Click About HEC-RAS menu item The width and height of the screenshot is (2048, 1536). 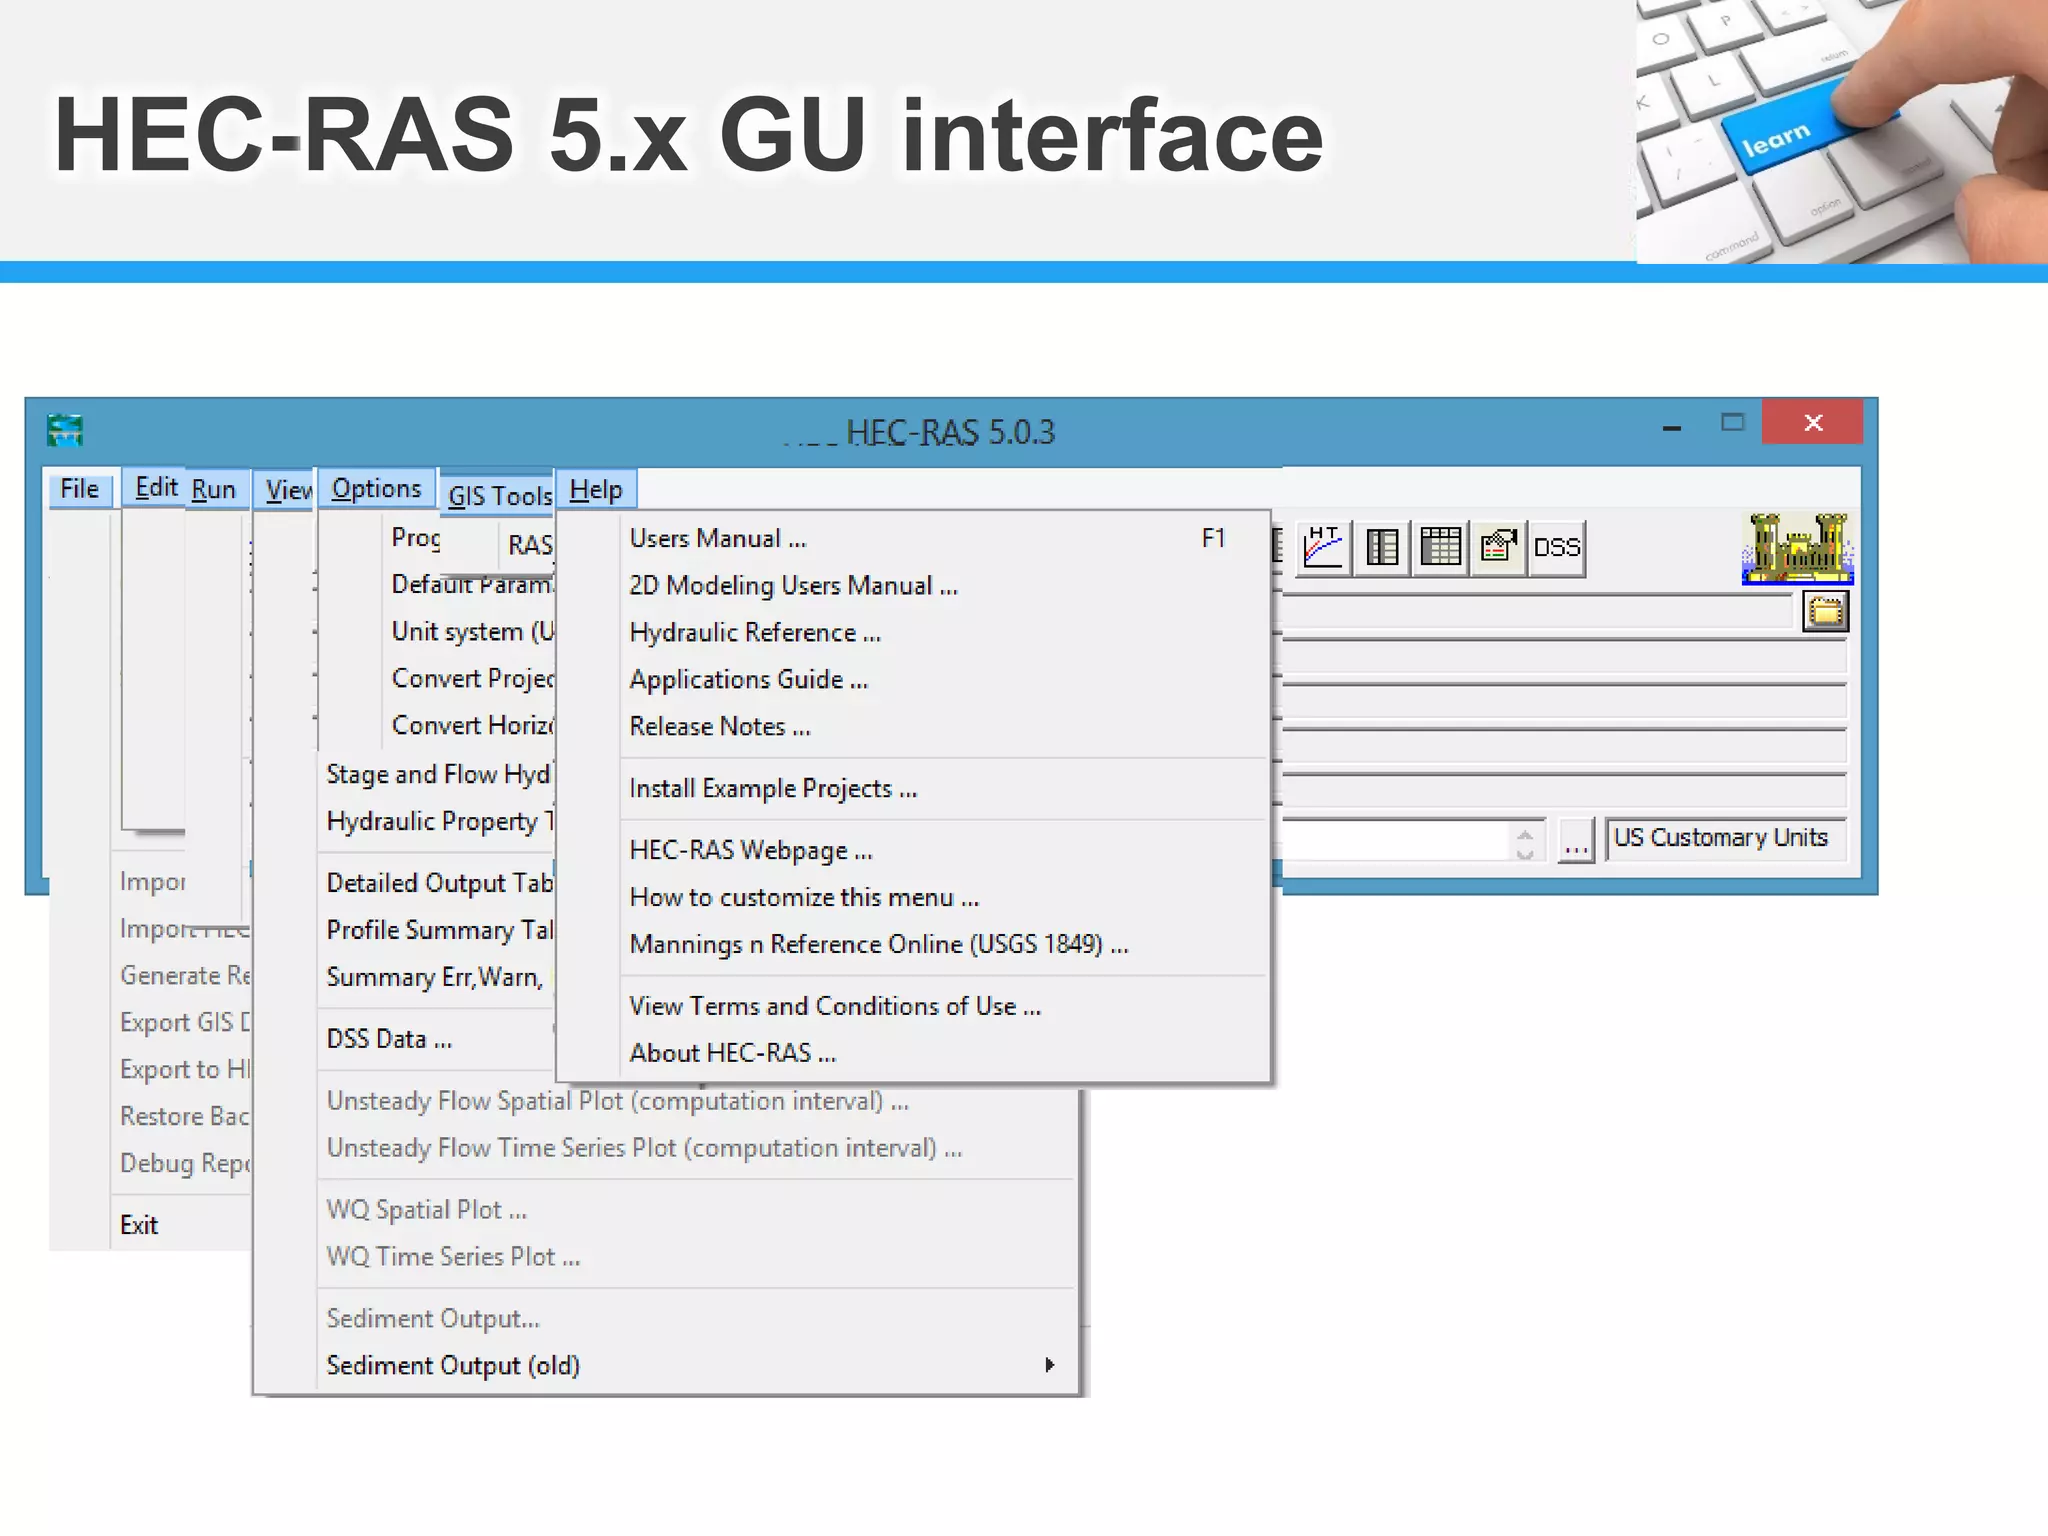pos(732,1053)
